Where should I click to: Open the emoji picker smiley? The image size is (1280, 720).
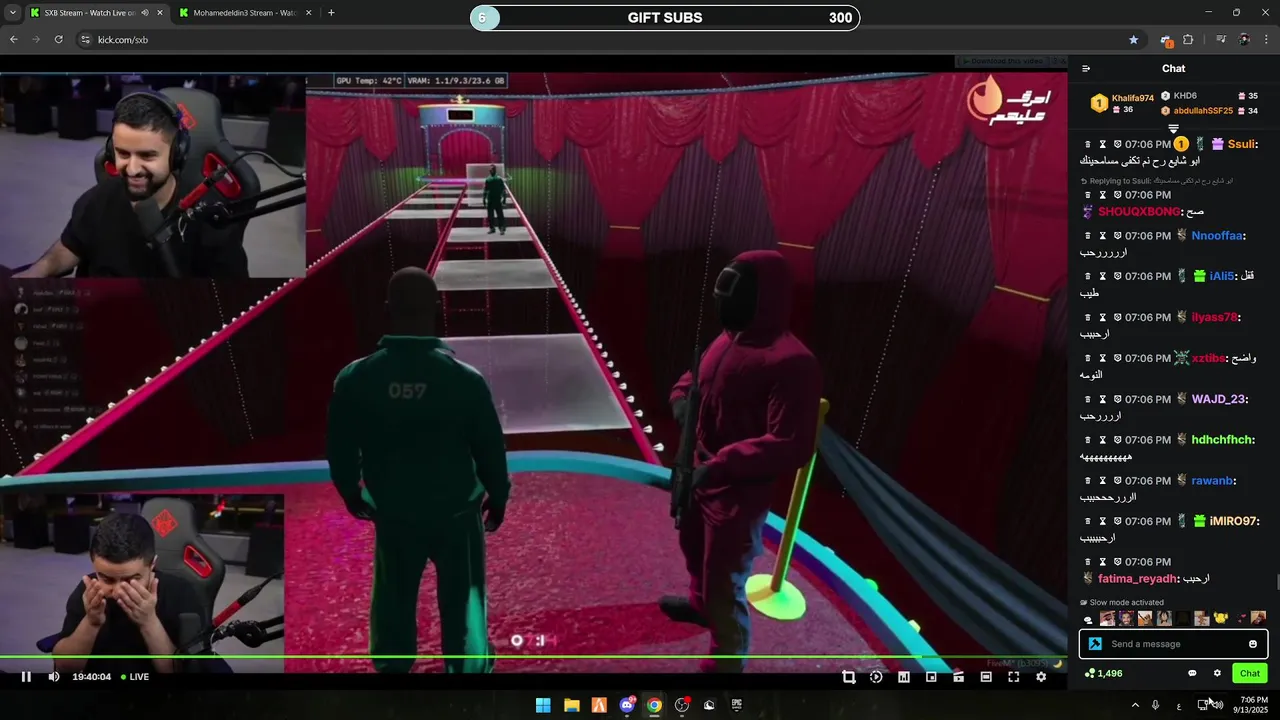(1253, 644)
